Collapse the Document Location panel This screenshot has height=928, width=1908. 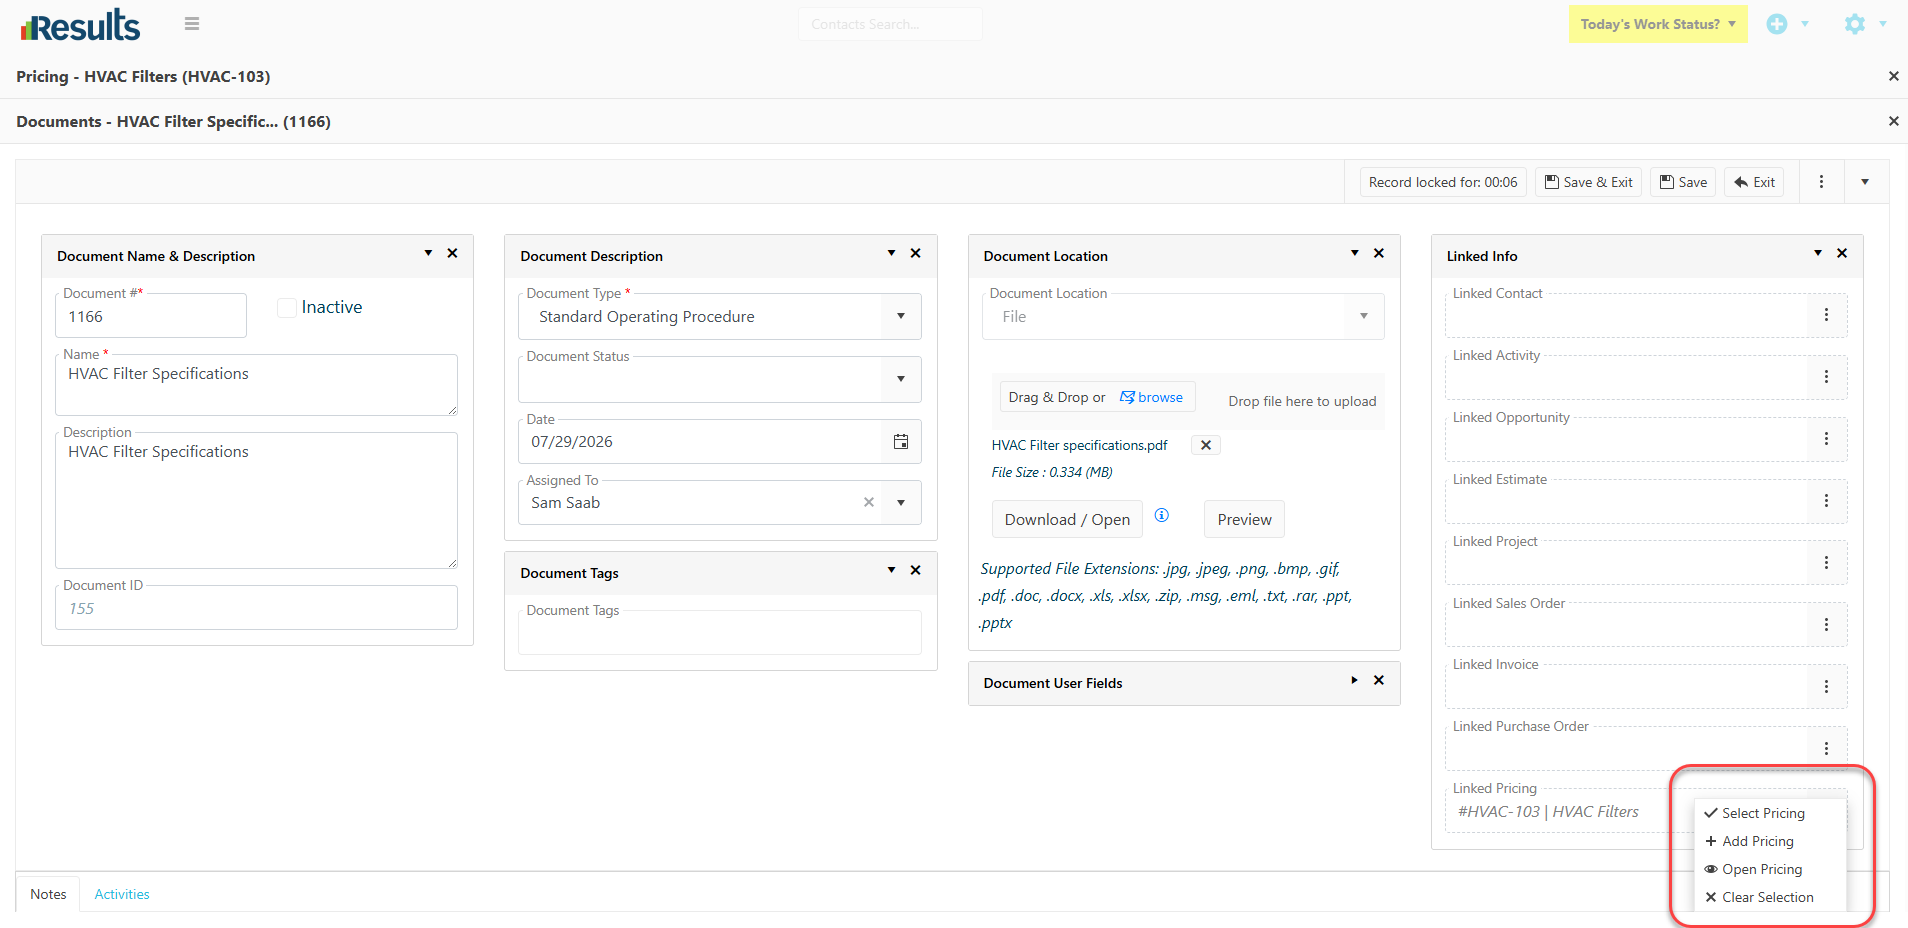click(1354, 254)
